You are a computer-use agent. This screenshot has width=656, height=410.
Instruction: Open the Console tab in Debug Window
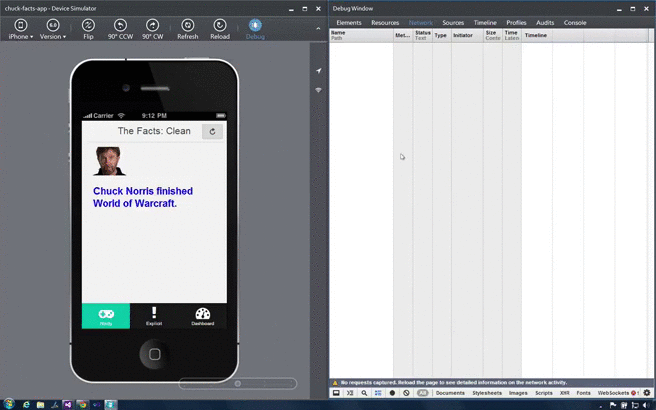[575, 23]
